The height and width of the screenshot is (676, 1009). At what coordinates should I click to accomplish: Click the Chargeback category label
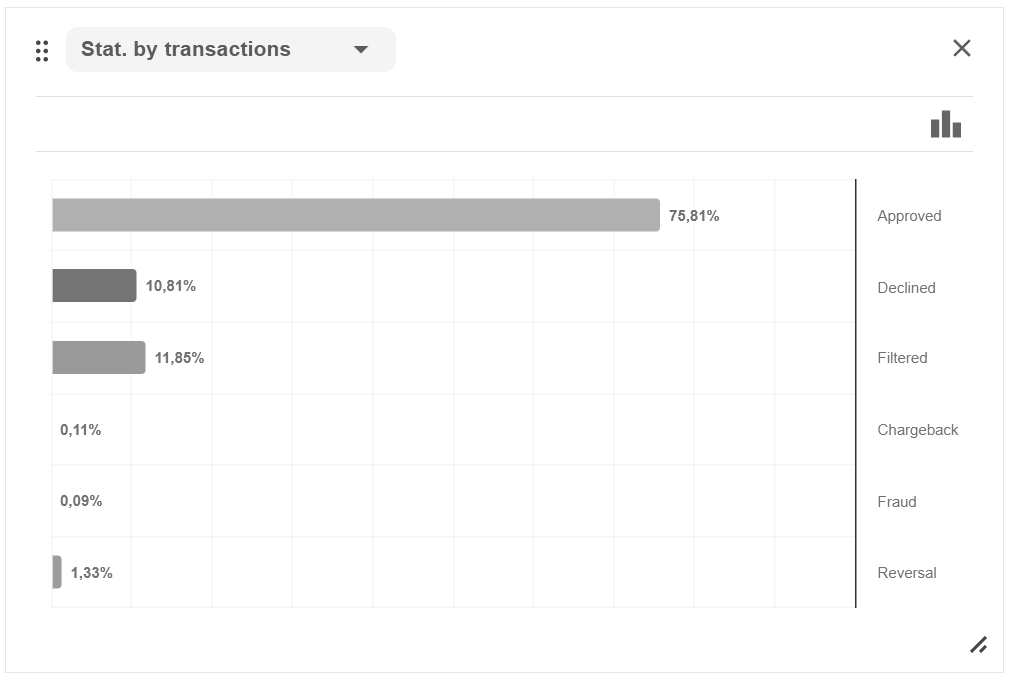point(917,430)
